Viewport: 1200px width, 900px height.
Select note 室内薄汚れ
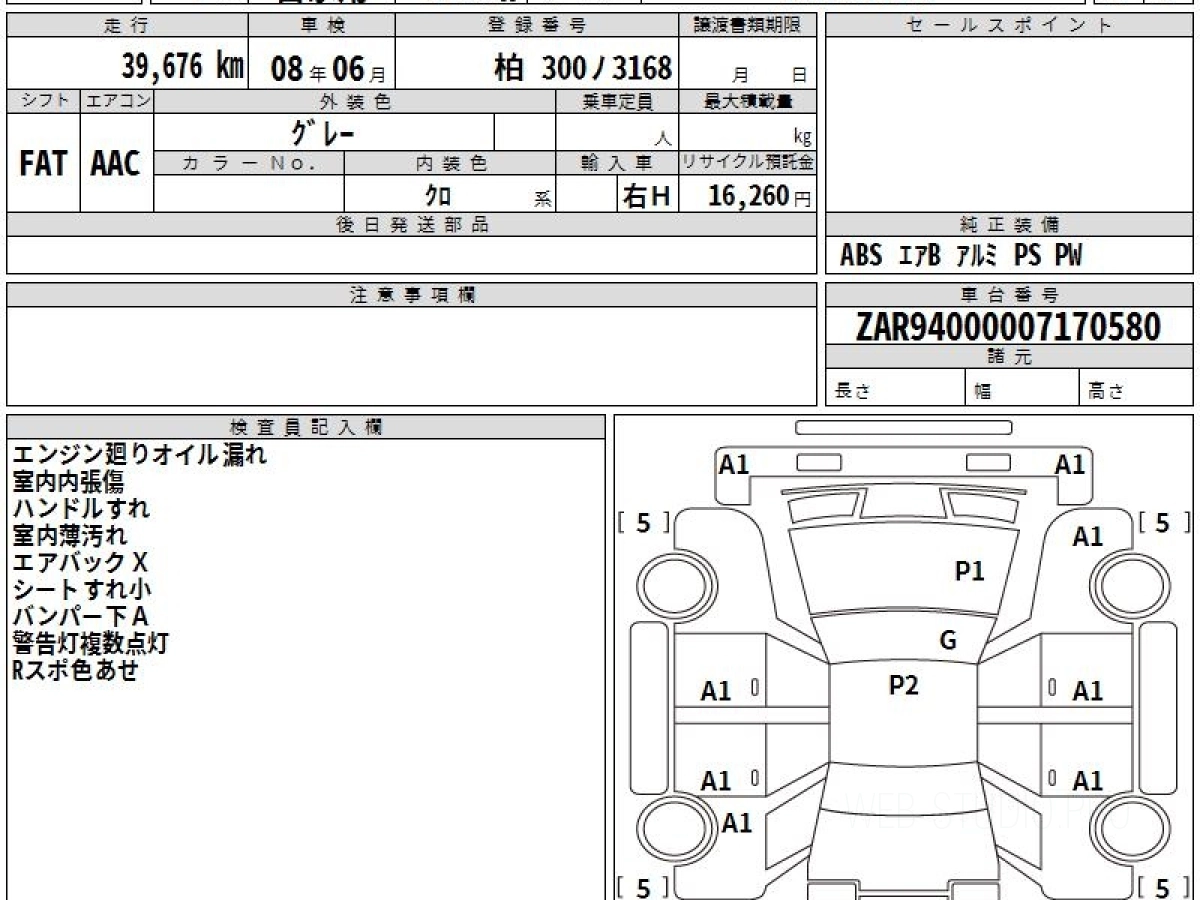tap(70, 536)
